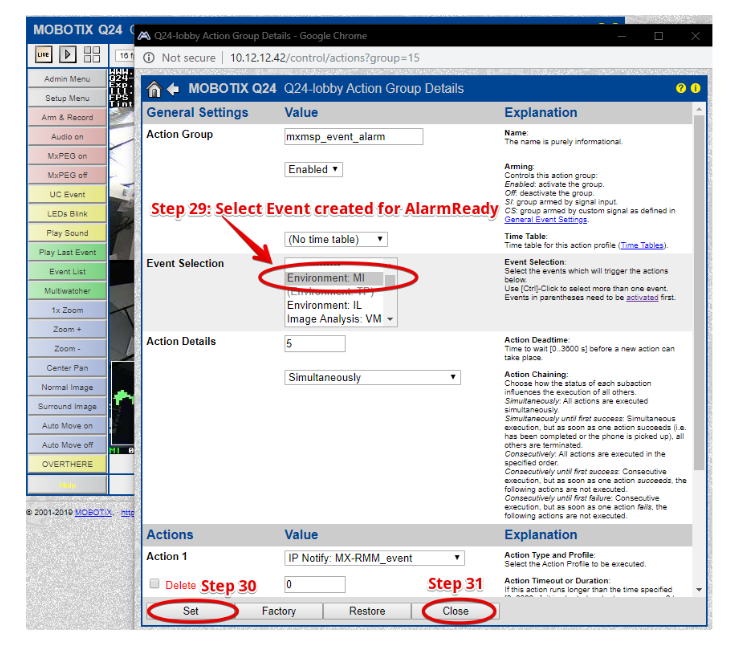Viewport: 729px width, 659px height.
Task: Click the Zoom - sidebar button
Action: [67, 349]
